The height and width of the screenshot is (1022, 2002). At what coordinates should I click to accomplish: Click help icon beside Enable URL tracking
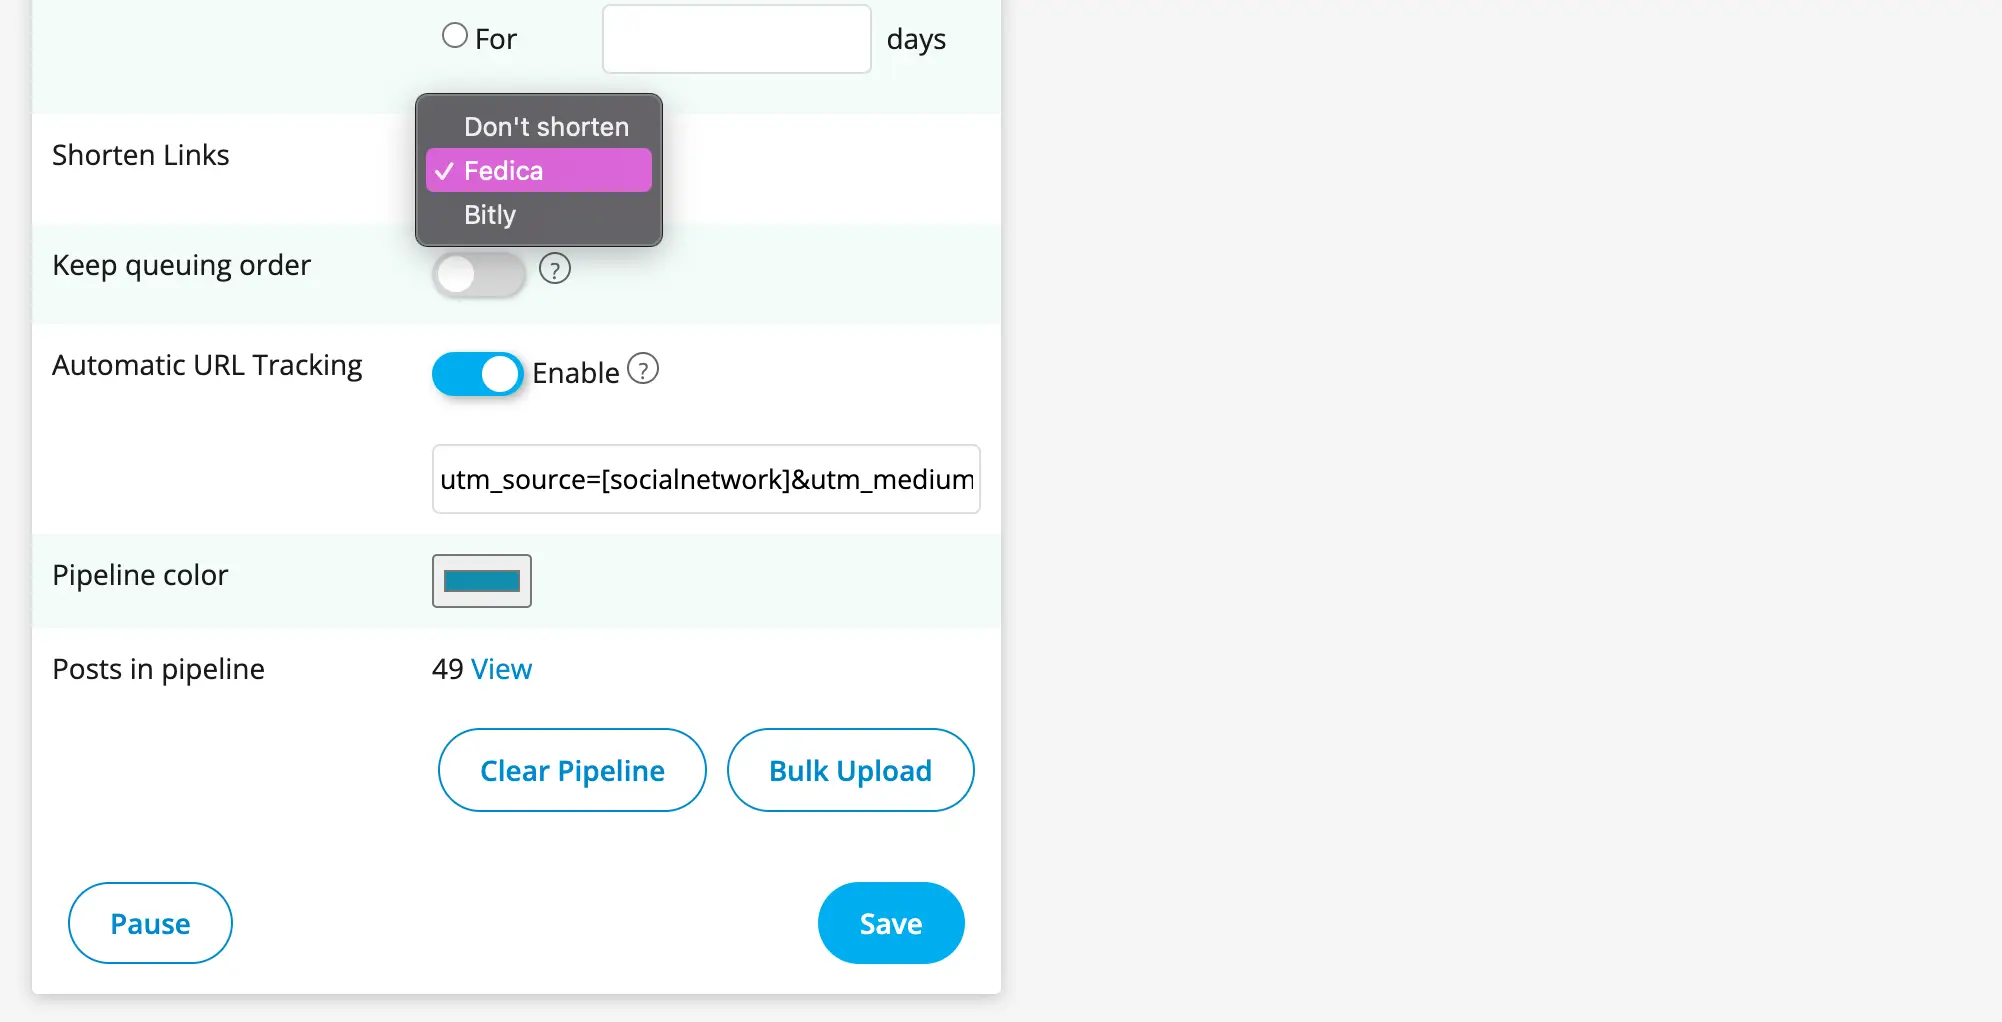click(x=643, y=370)
